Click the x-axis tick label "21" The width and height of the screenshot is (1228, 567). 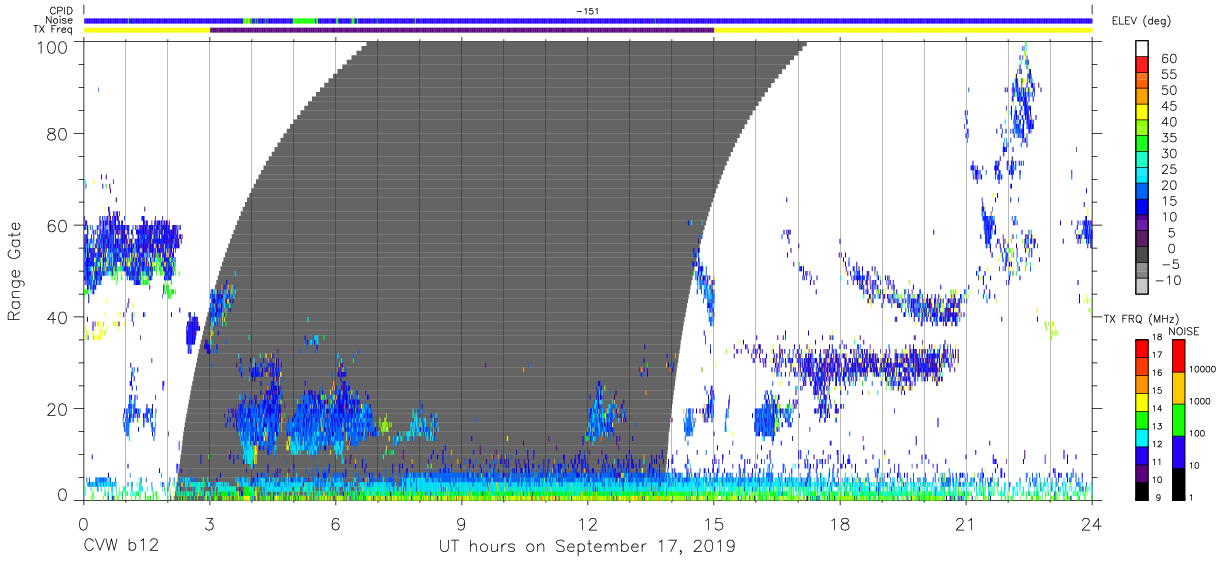coord(966,525)
